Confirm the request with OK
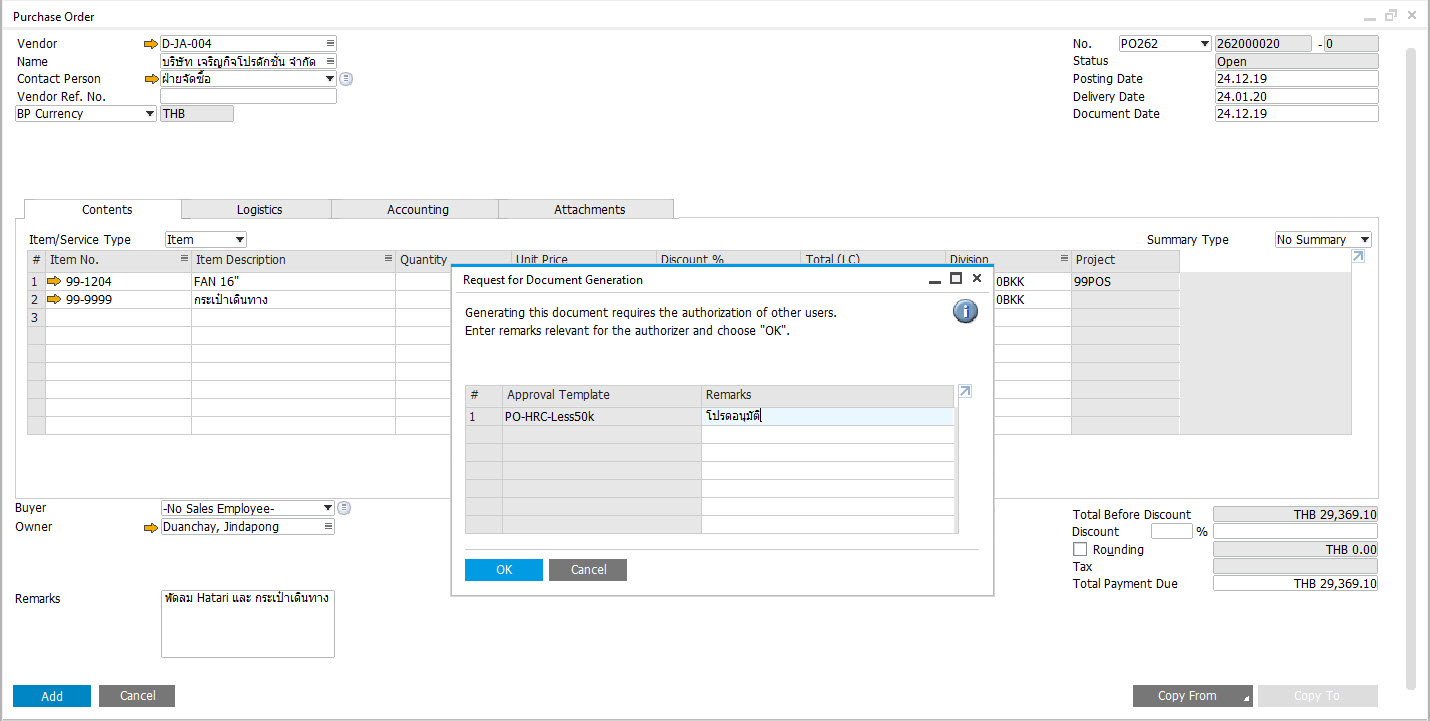The height and width of the screenshot is (721, 1430). [x=504, y=570]
